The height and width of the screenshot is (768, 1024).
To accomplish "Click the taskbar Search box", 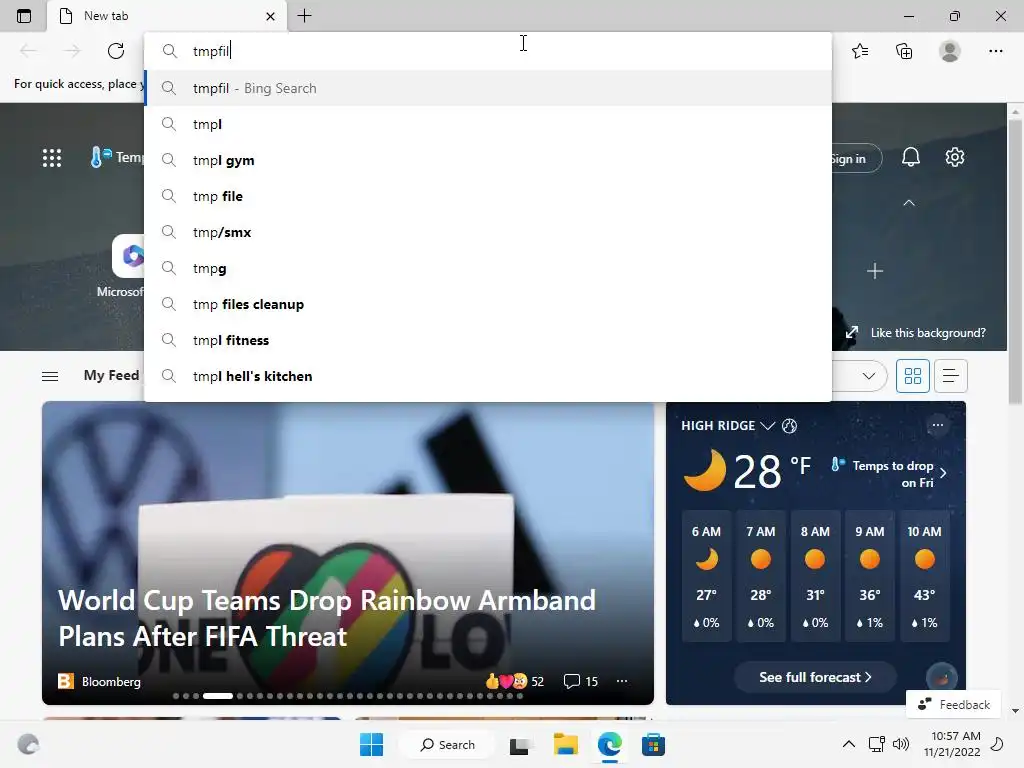I will 448,744.
